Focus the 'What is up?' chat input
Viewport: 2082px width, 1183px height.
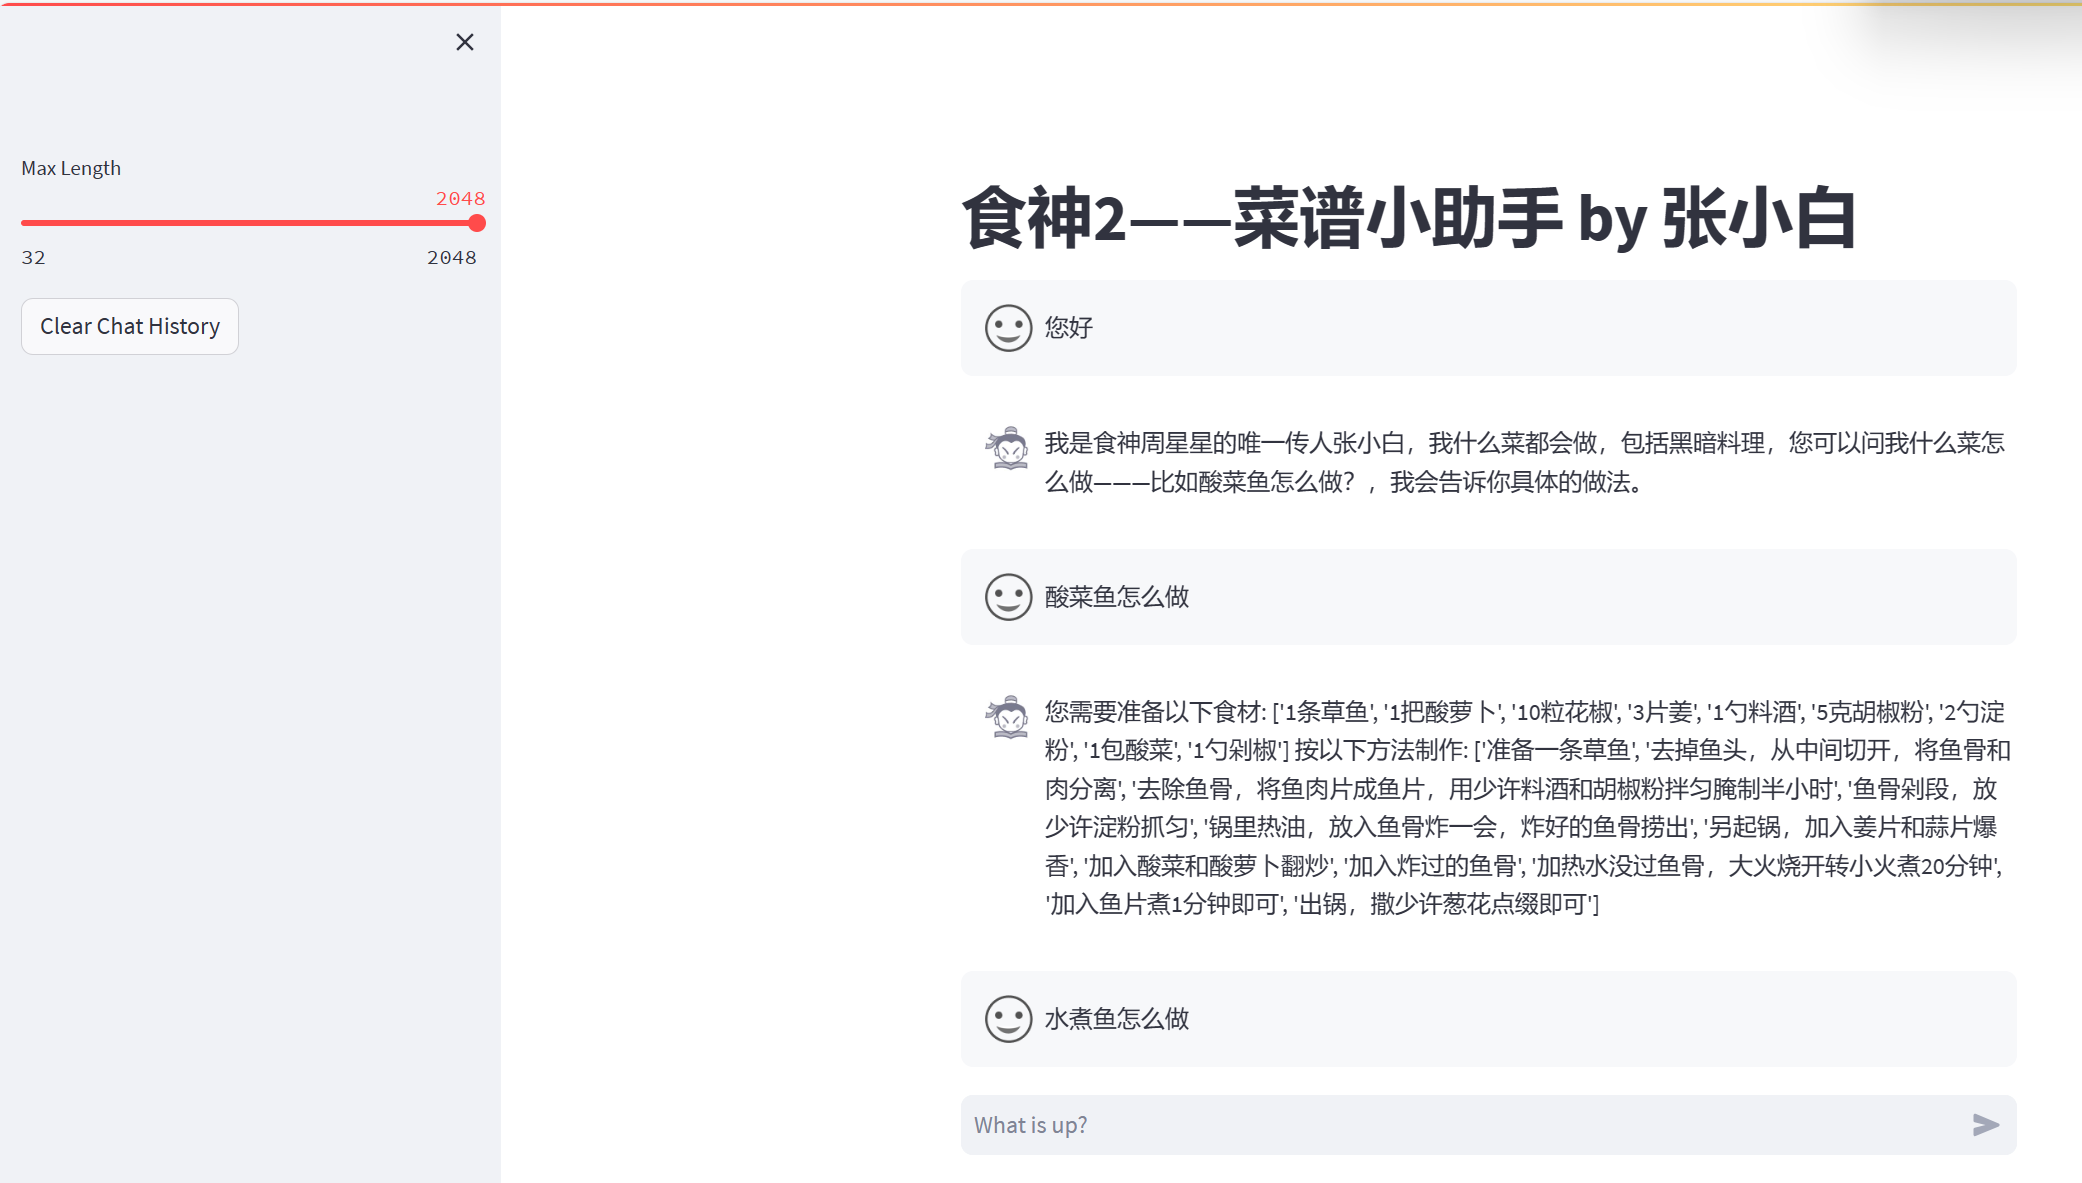pos(1460,1125)
